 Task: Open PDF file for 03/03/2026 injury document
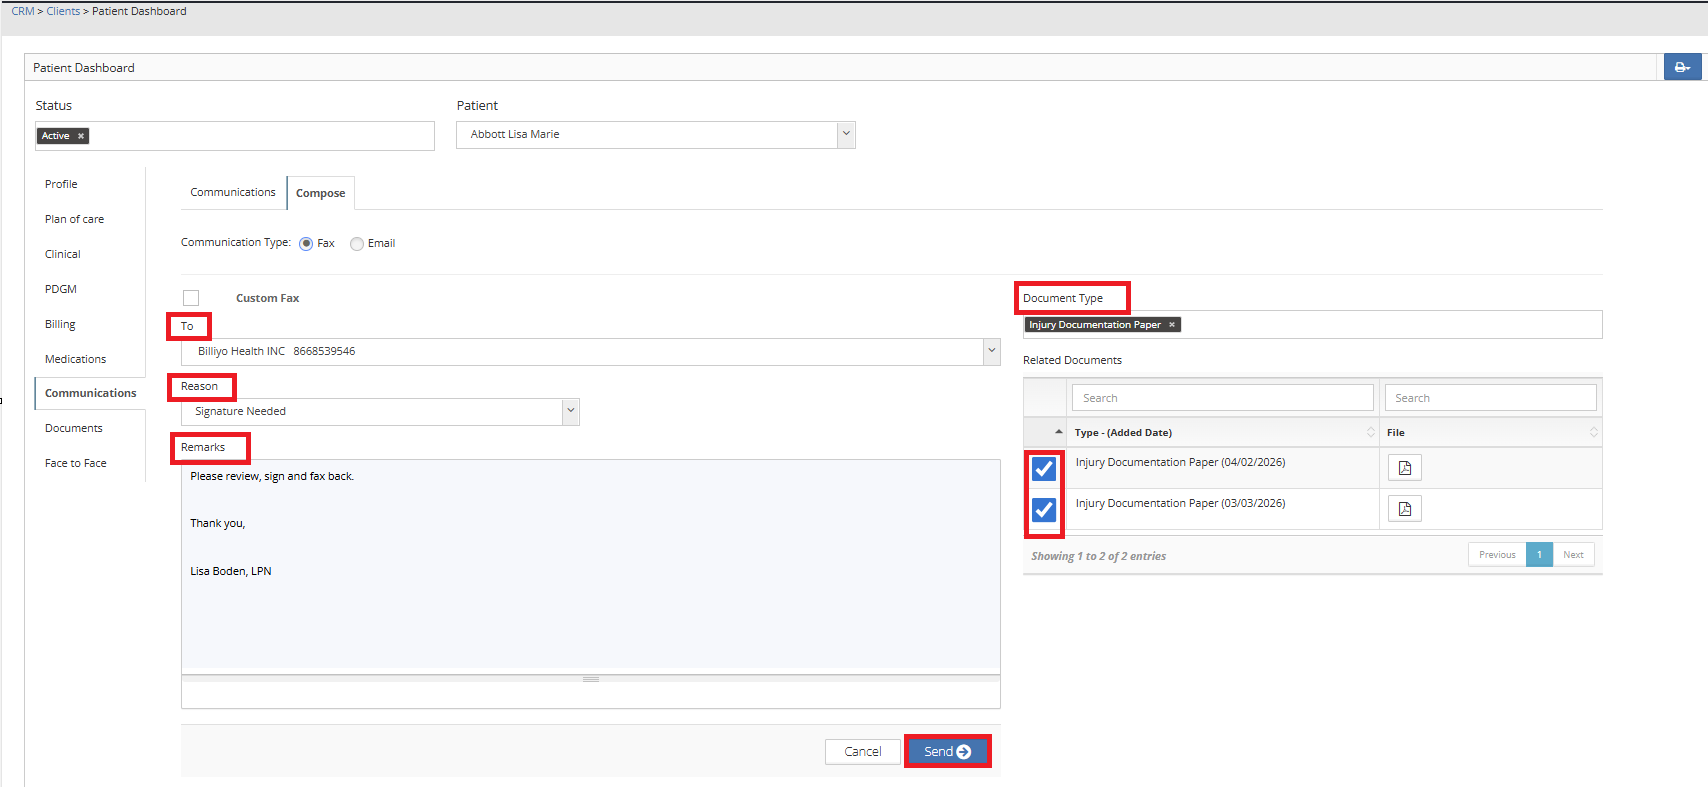tap(1404, 509)
